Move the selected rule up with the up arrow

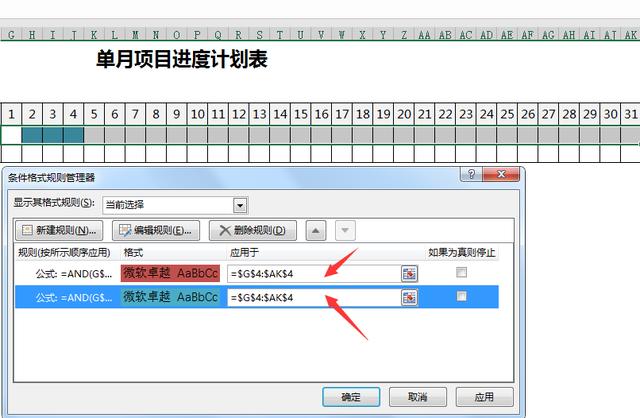point(316,231)
